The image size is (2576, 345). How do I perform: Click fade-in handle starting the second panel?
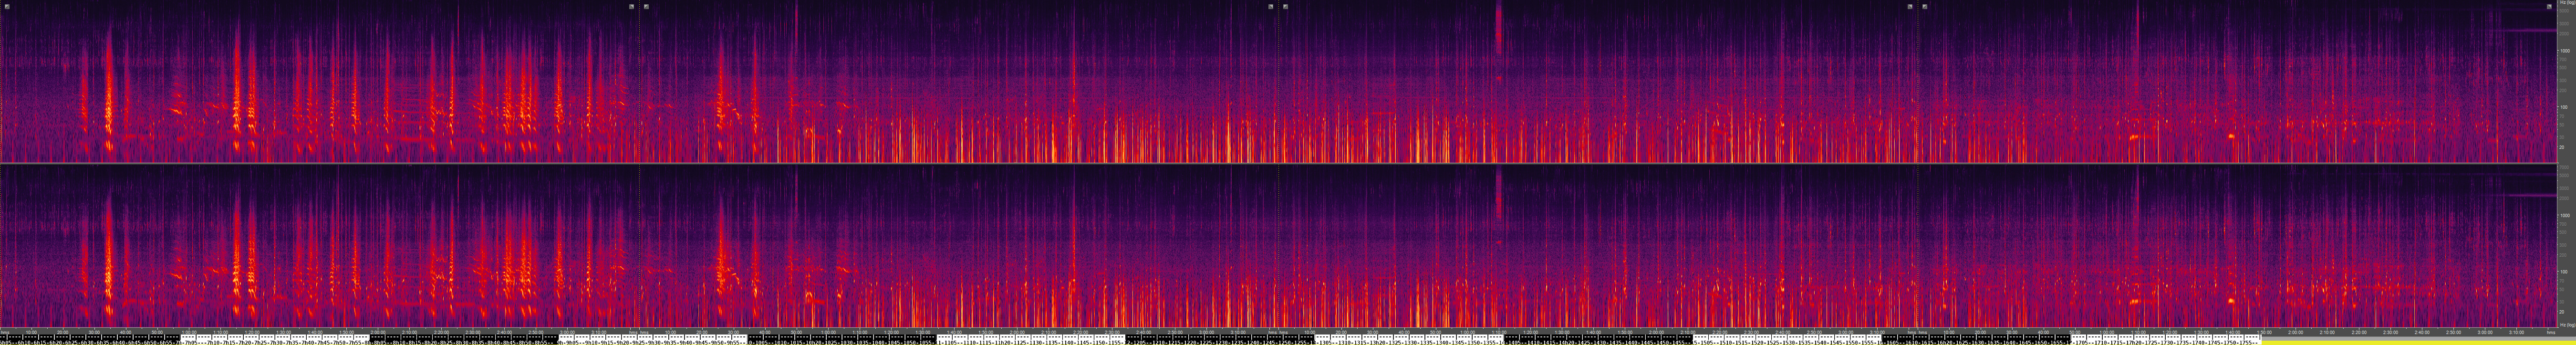point(646,6)
